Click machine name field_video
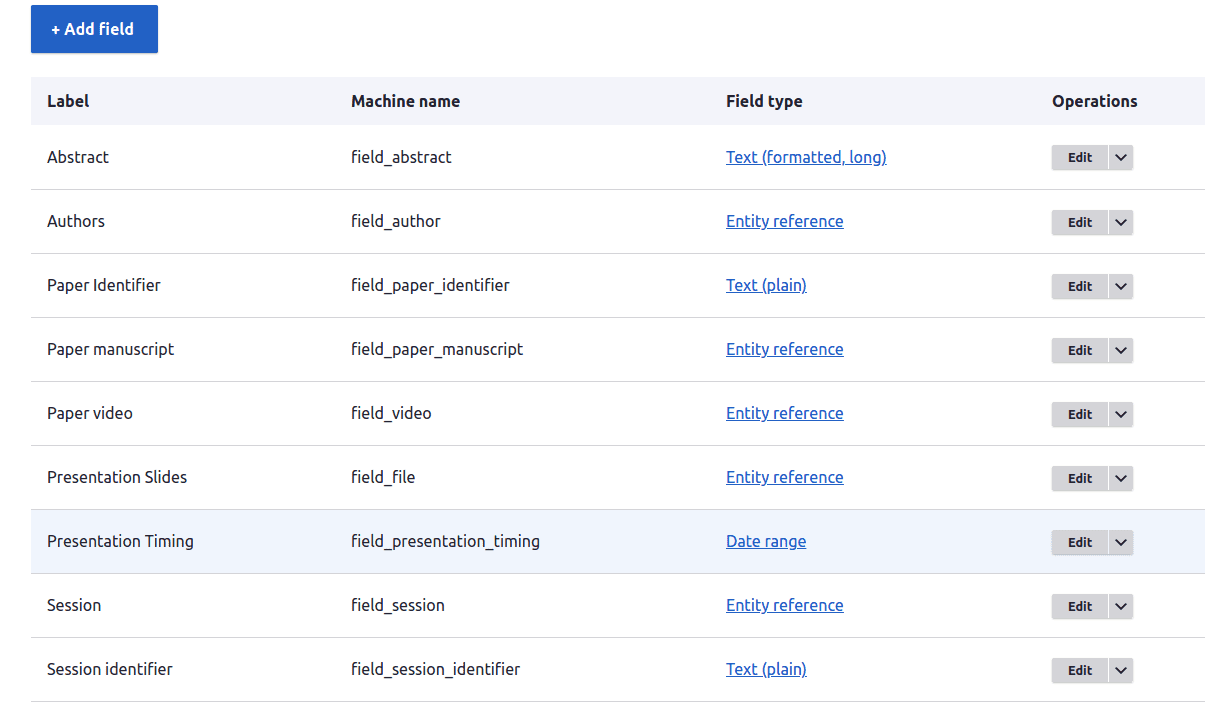Viewport: 1205px width, 726px height. (x=391, y=413)
